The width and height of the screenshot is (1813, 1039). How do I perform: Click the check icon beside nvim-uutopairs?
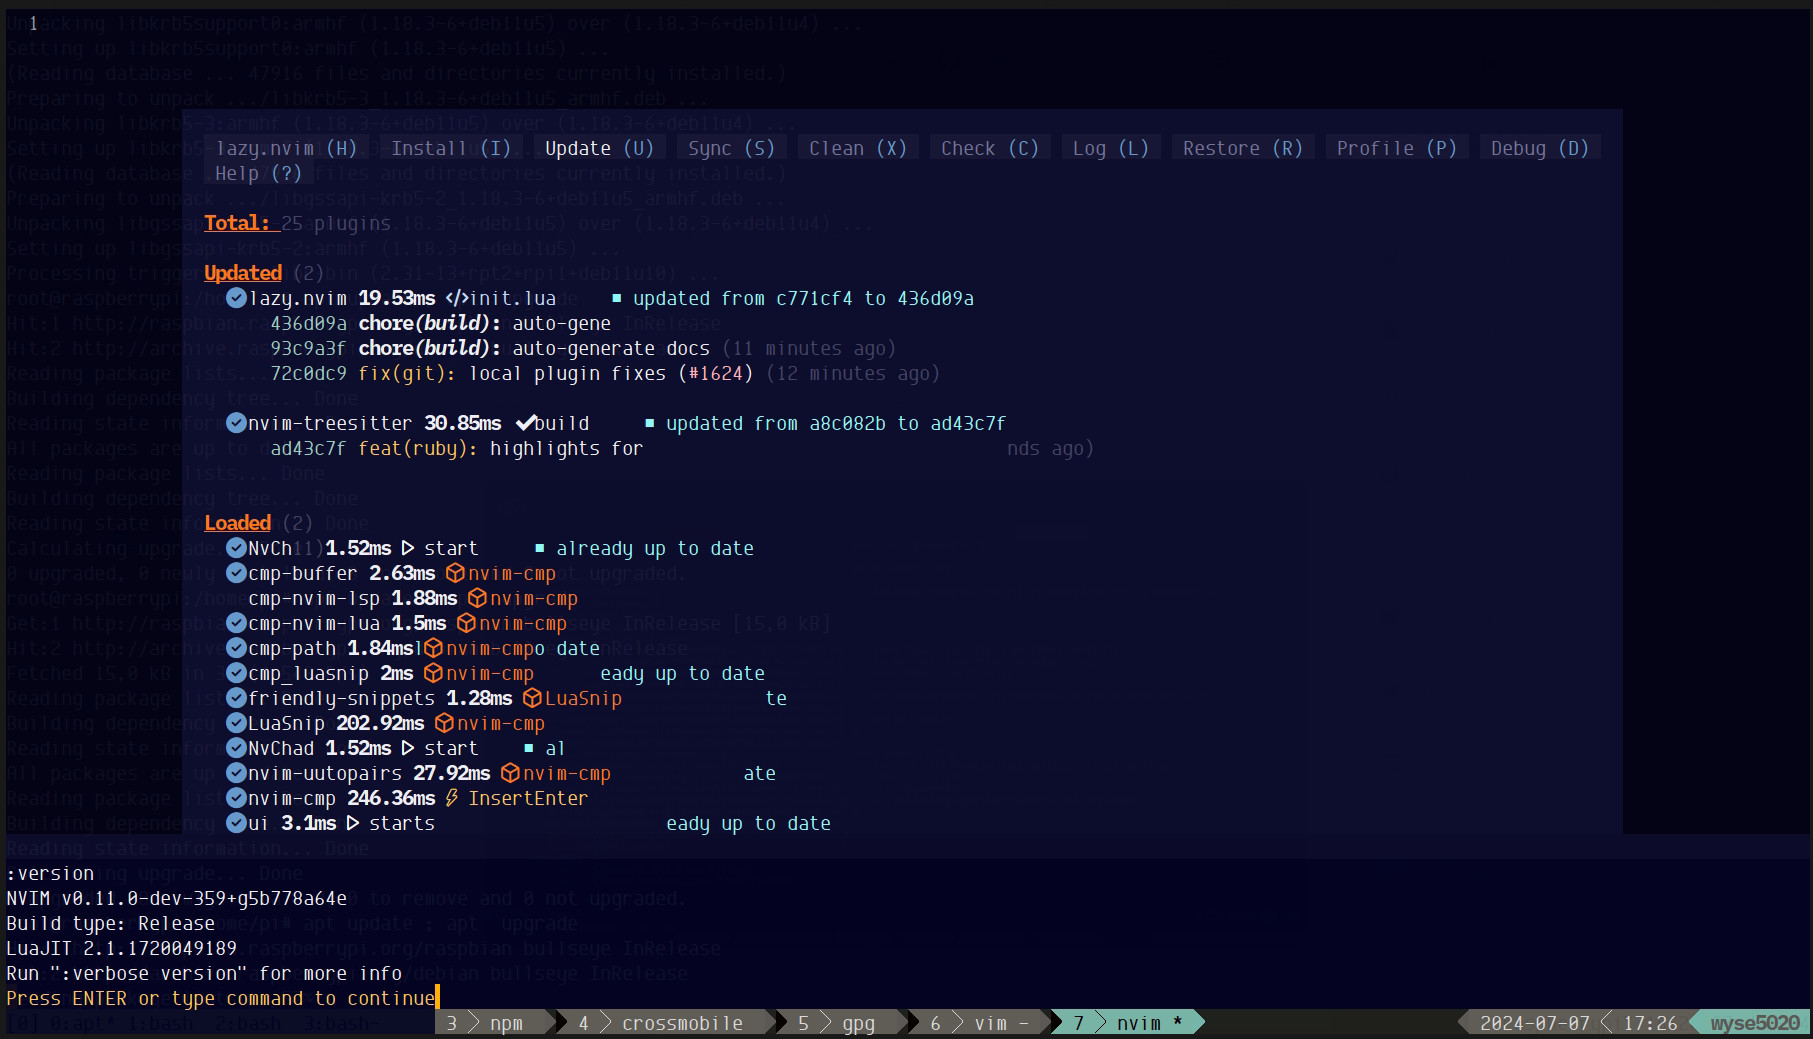pos(236,773)
